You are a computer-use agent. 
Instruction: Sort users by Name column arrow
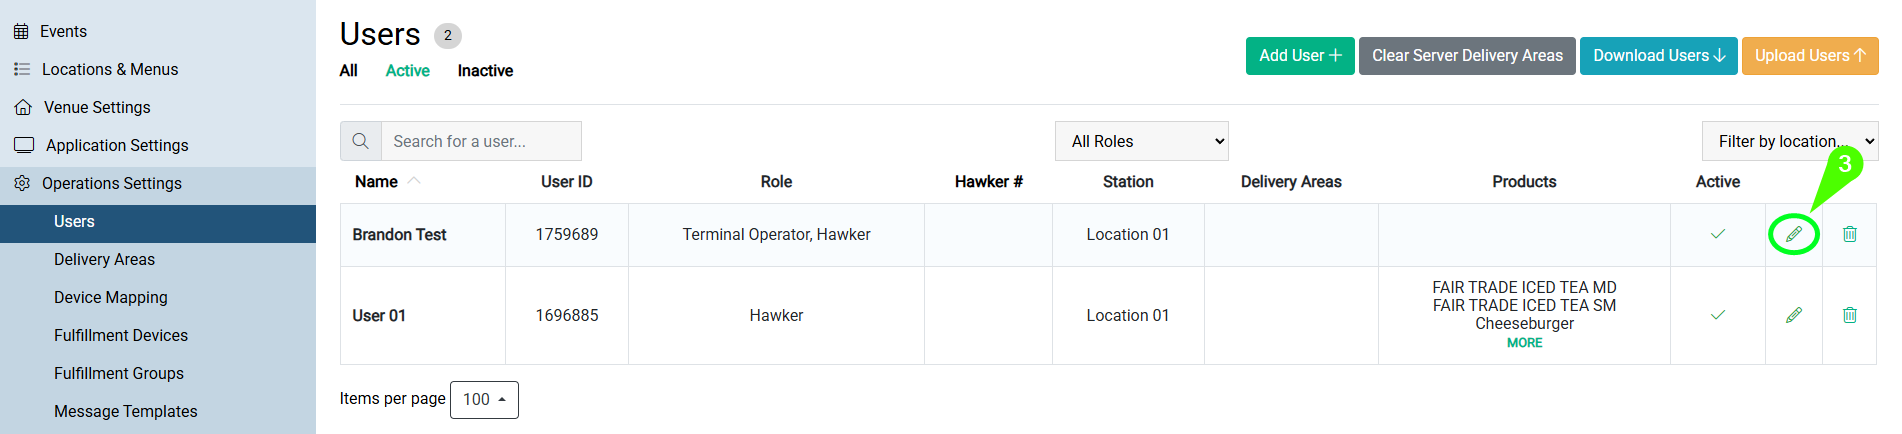pyautogui.click(x=414, y=181)
